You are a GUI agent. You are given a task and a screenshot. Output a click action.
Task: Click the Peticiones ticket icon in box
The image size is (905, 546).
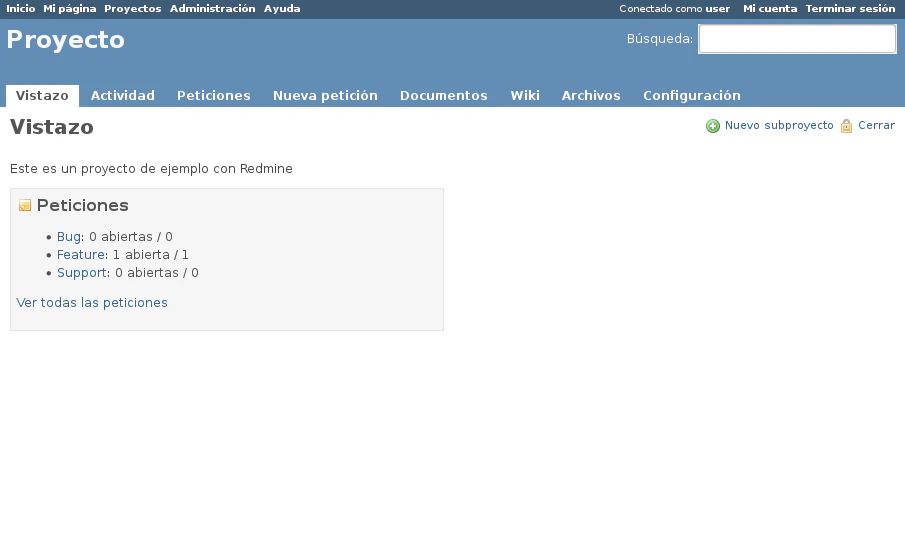click(25, 206)
